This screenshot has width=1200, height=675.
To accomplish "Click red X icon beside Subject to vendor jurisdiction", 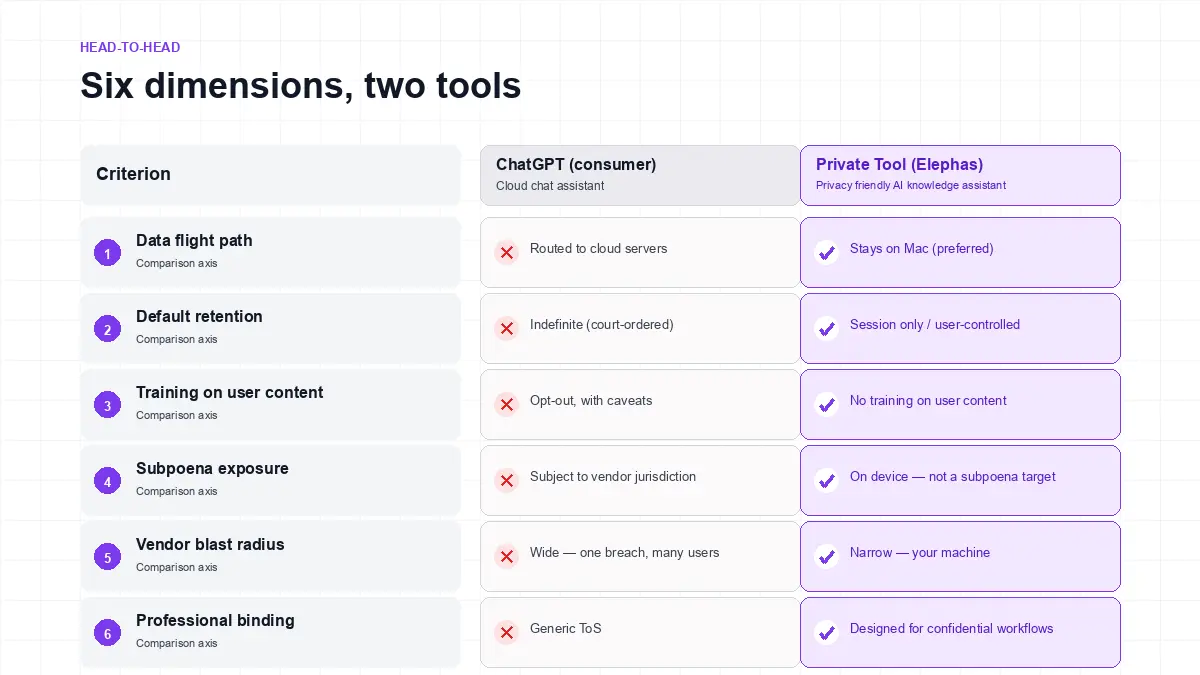I will pyautogui.click(x=507, y=481).
